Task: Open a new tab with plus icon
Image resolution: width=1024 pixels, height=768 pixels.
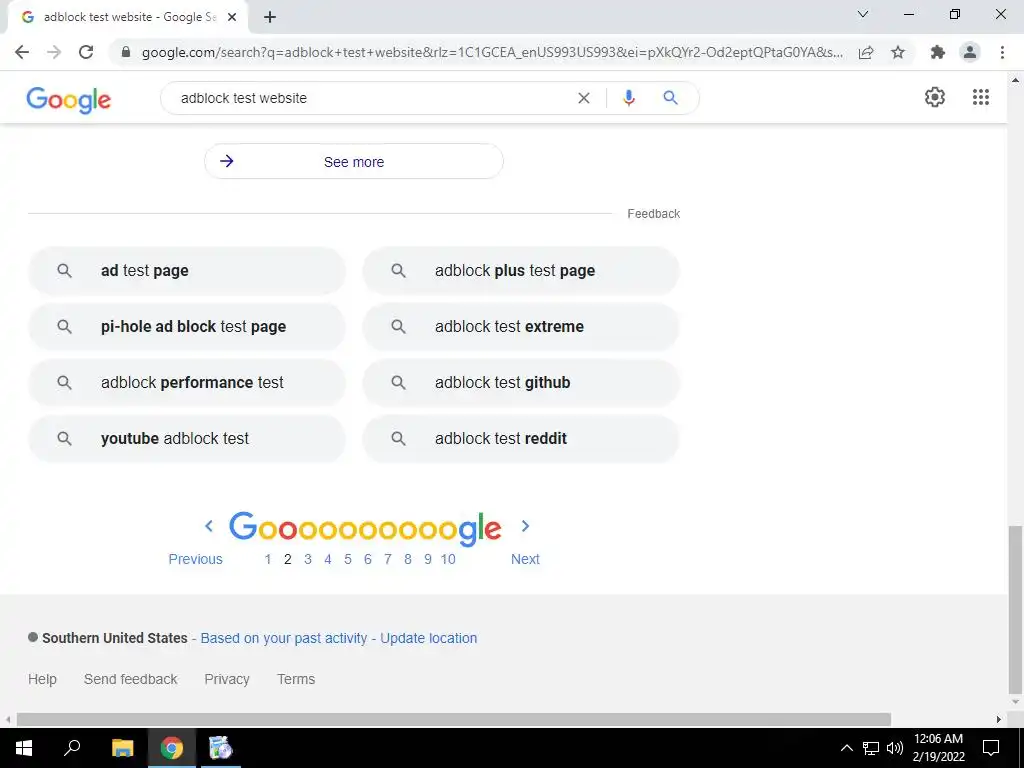Action: coord(270,18)
